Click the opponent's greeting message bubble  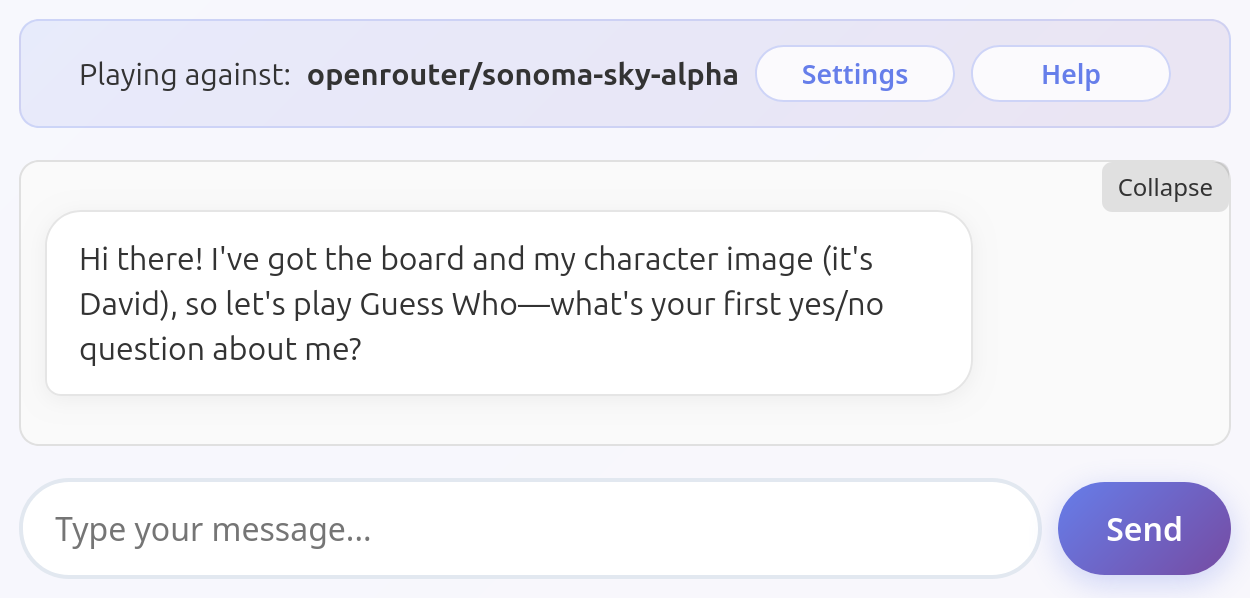(509, 303)
